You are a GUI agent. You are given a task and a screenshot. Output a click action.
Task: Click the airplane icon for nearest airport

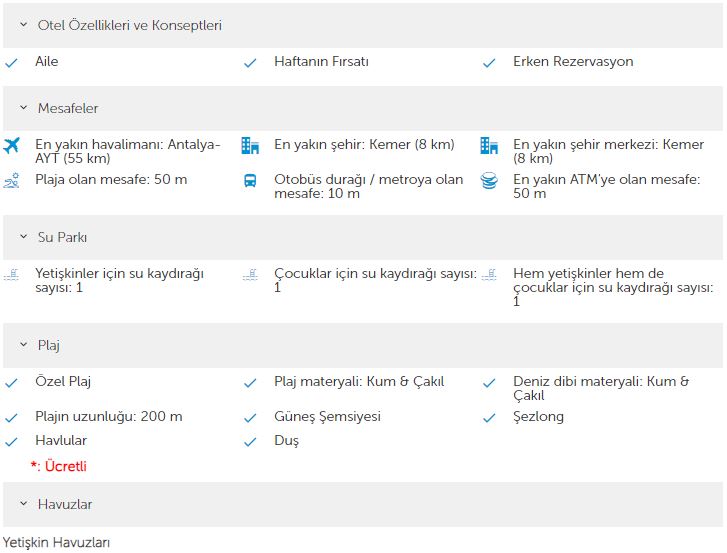[12, 145]
